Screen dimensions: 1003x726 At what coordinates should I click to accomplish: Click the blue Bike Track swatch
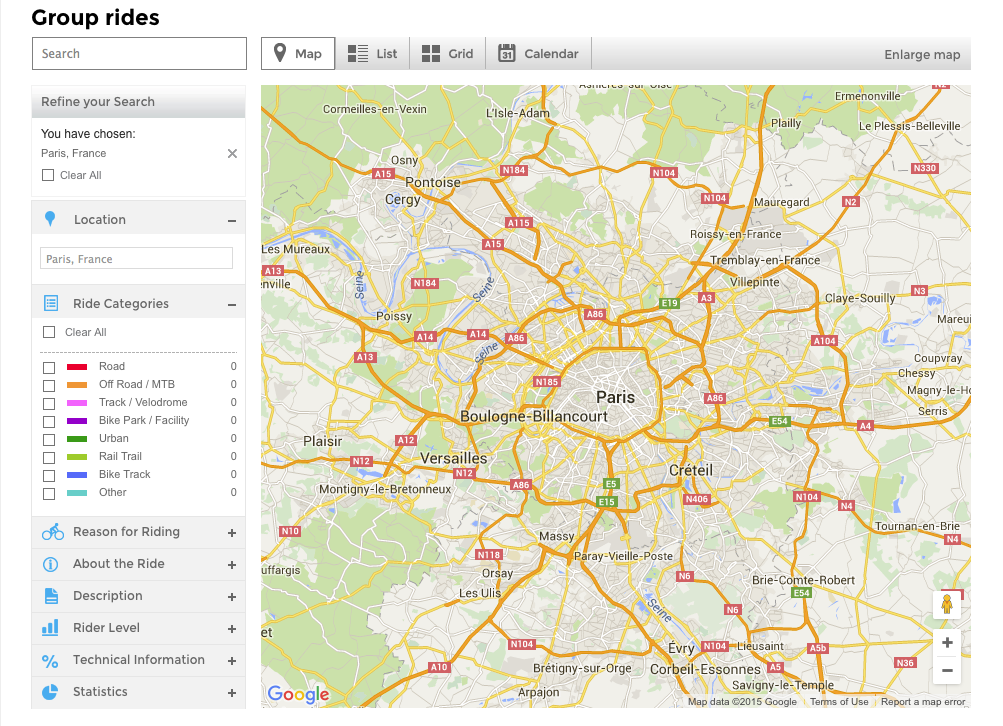[x=77, y=475]
